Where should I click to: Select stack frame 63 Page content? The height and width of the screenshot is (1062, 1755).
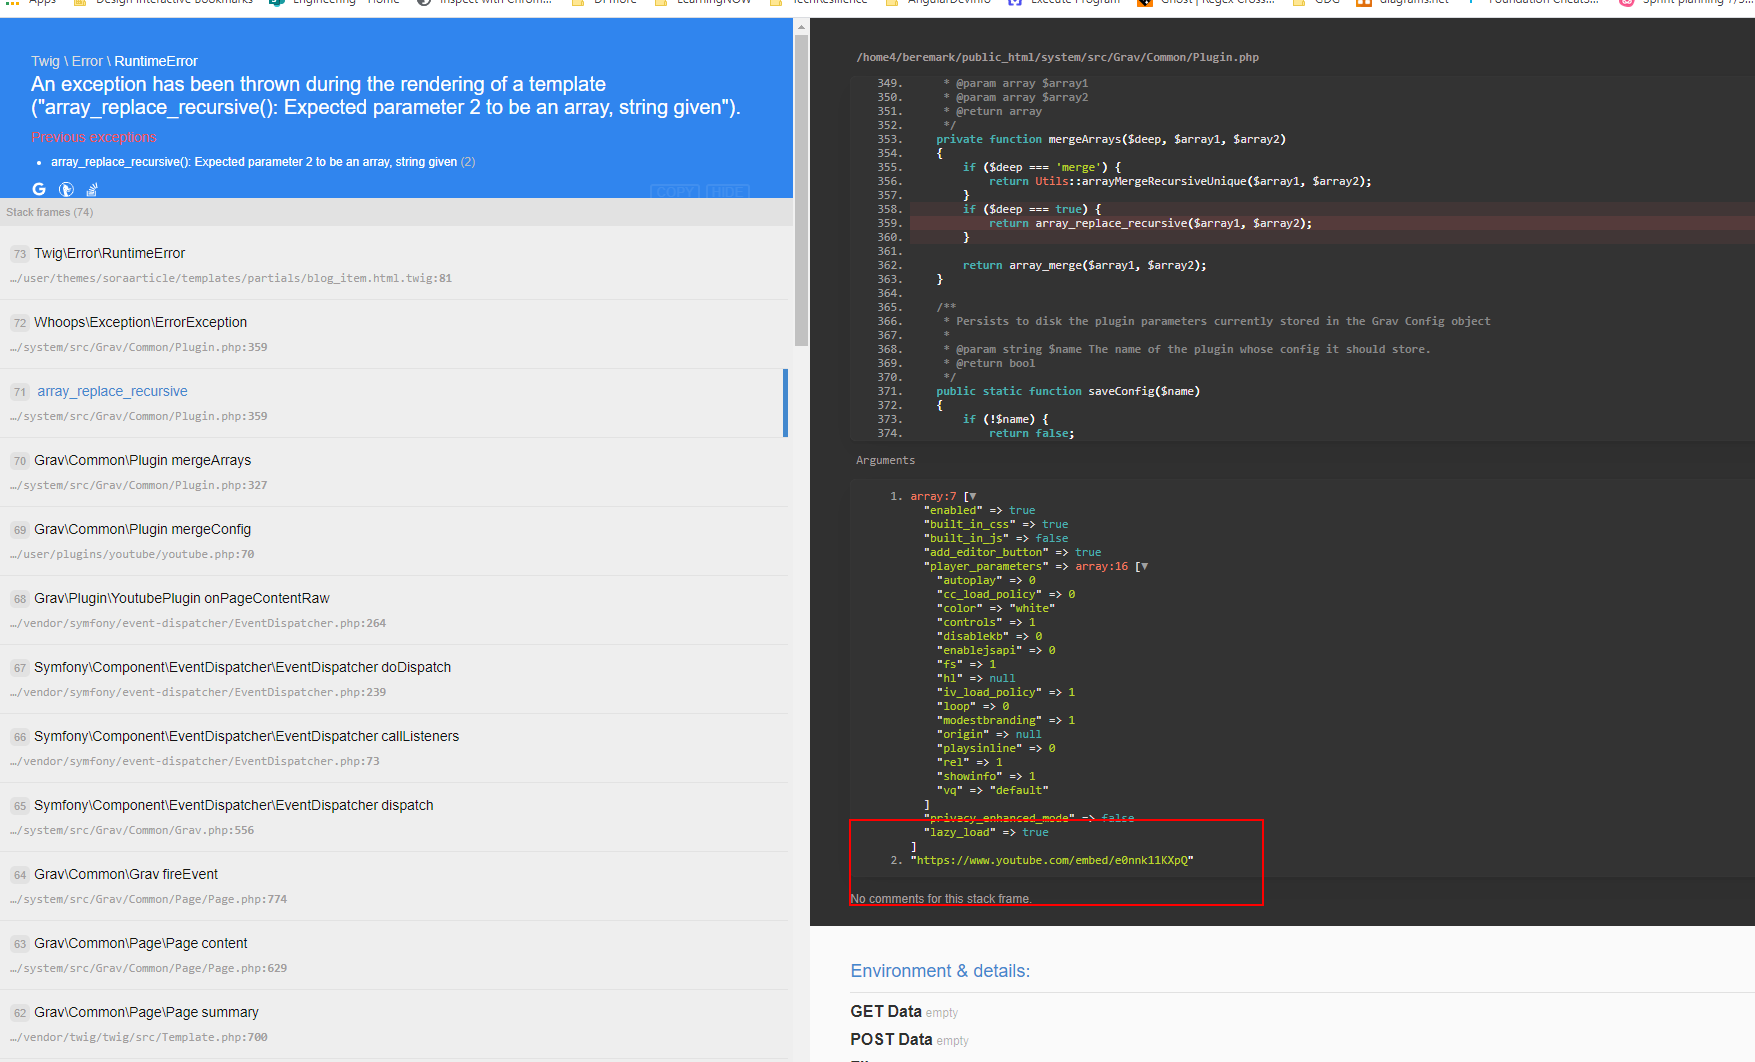click(x=394, y=955)
